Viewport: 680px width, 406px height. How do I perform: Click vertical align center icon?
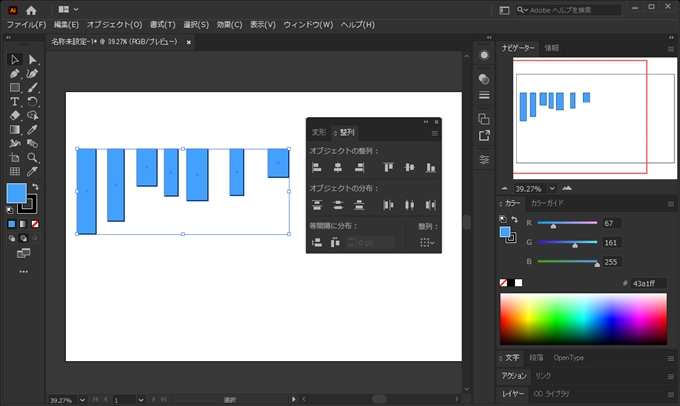(409, 167)
